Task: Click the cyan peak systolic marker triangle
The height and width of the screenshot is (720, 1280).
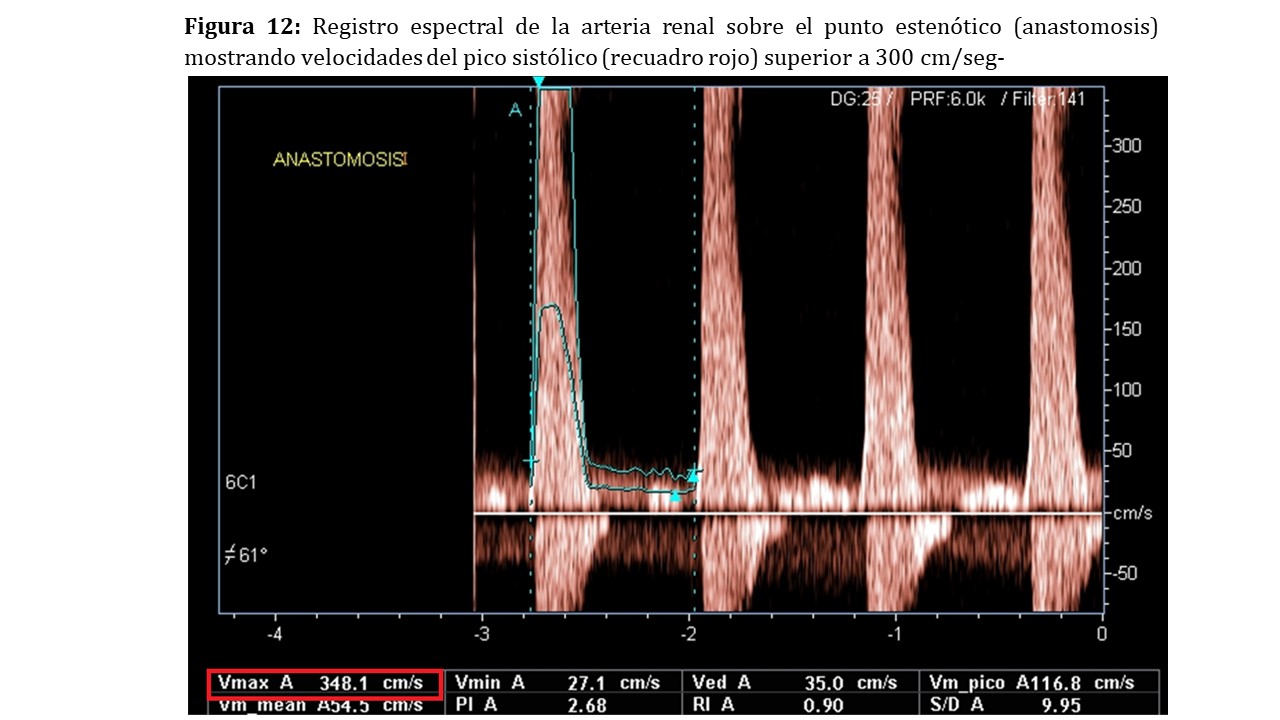Action: [539, 81]
